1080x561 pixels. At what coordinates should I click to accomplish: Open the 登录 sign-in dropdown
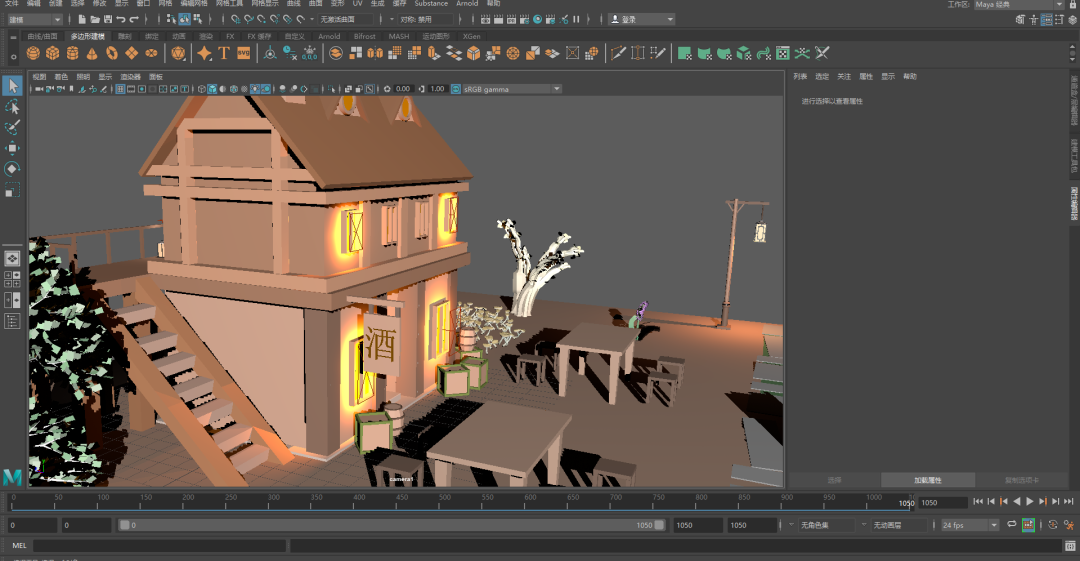click(x=643, y=19)
